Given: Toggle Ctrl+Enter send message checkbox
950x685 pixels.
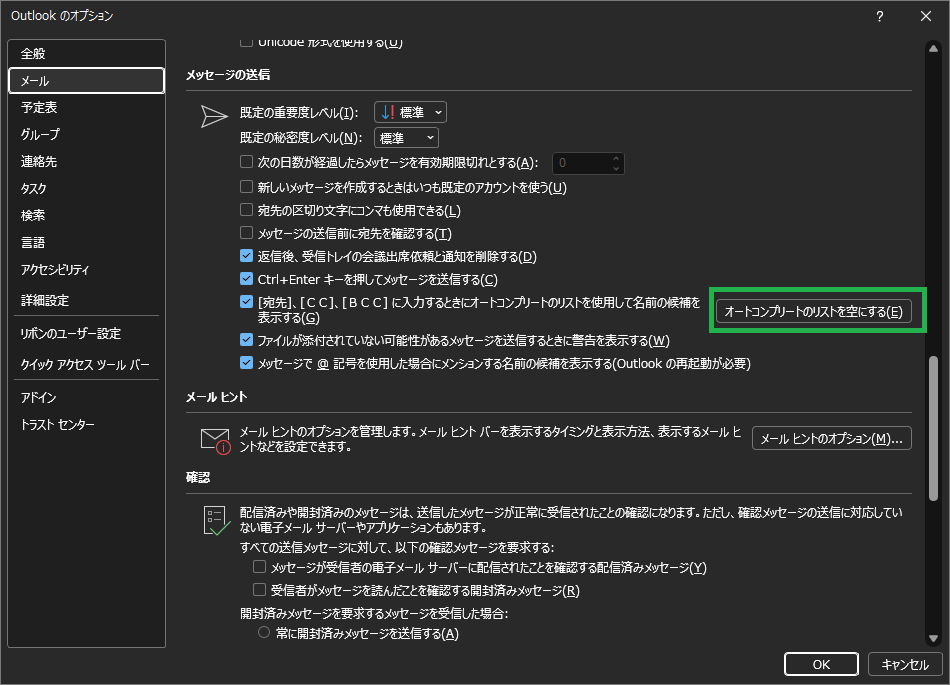Looking at the screenshot, I should click(x=246, y=279).
